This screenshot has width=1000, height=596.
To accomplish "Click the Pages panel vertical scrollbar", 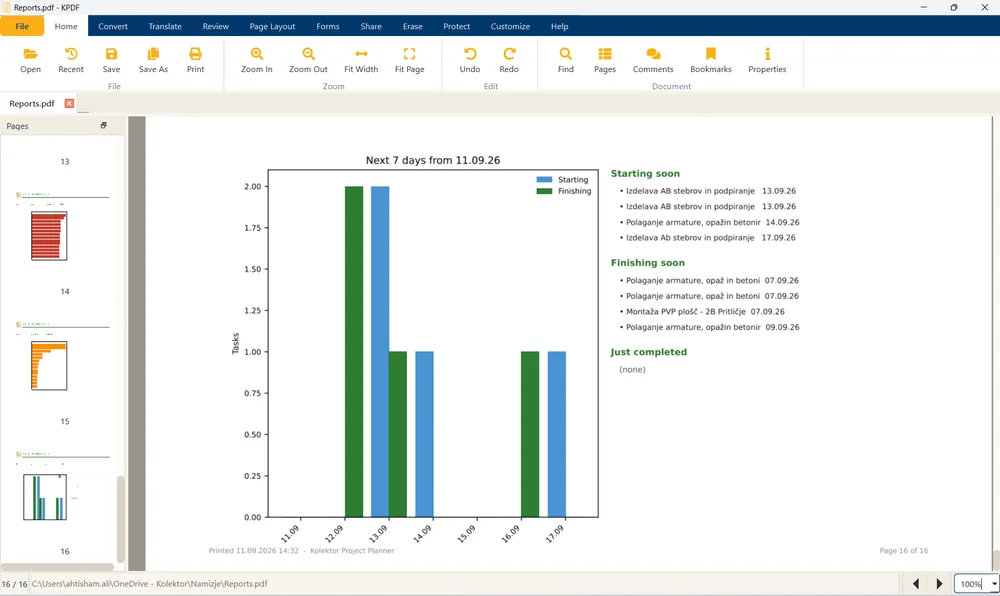I will (x=121, y=519).
